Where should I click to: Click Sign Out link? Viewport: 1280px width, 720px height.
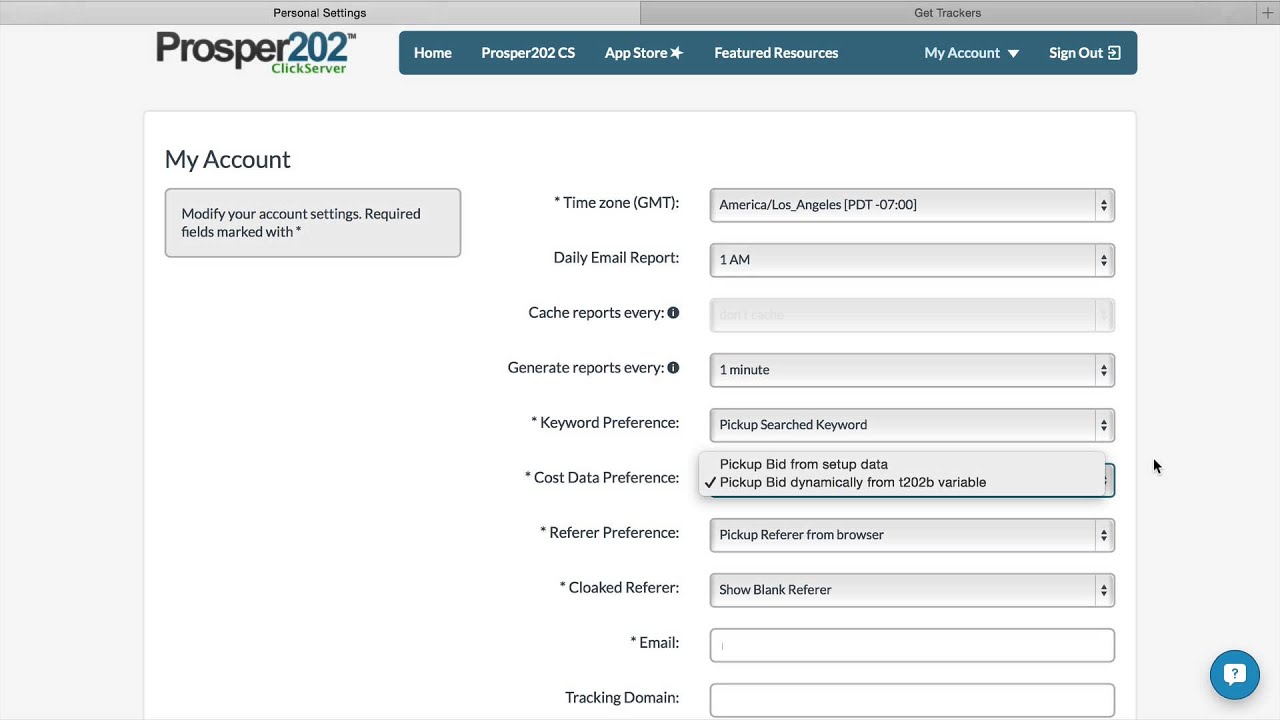1085,53
